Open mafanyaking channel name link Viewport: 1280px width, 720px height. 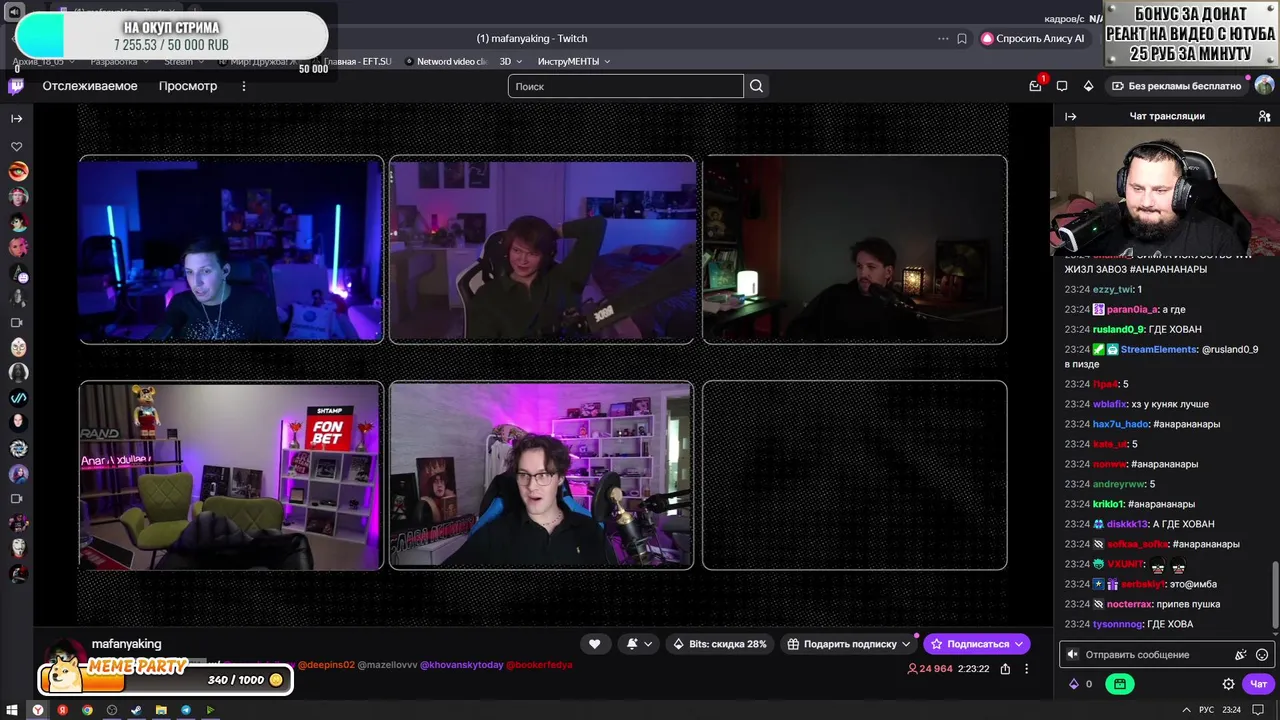126,644
